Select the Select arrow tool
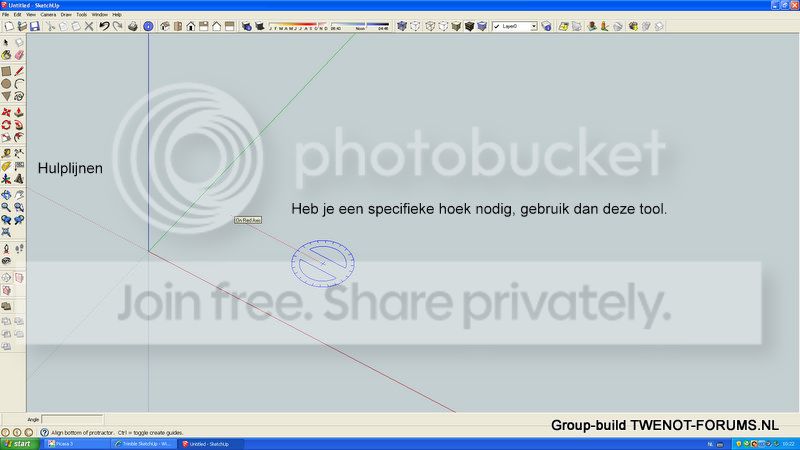 (x=6, y=42)
